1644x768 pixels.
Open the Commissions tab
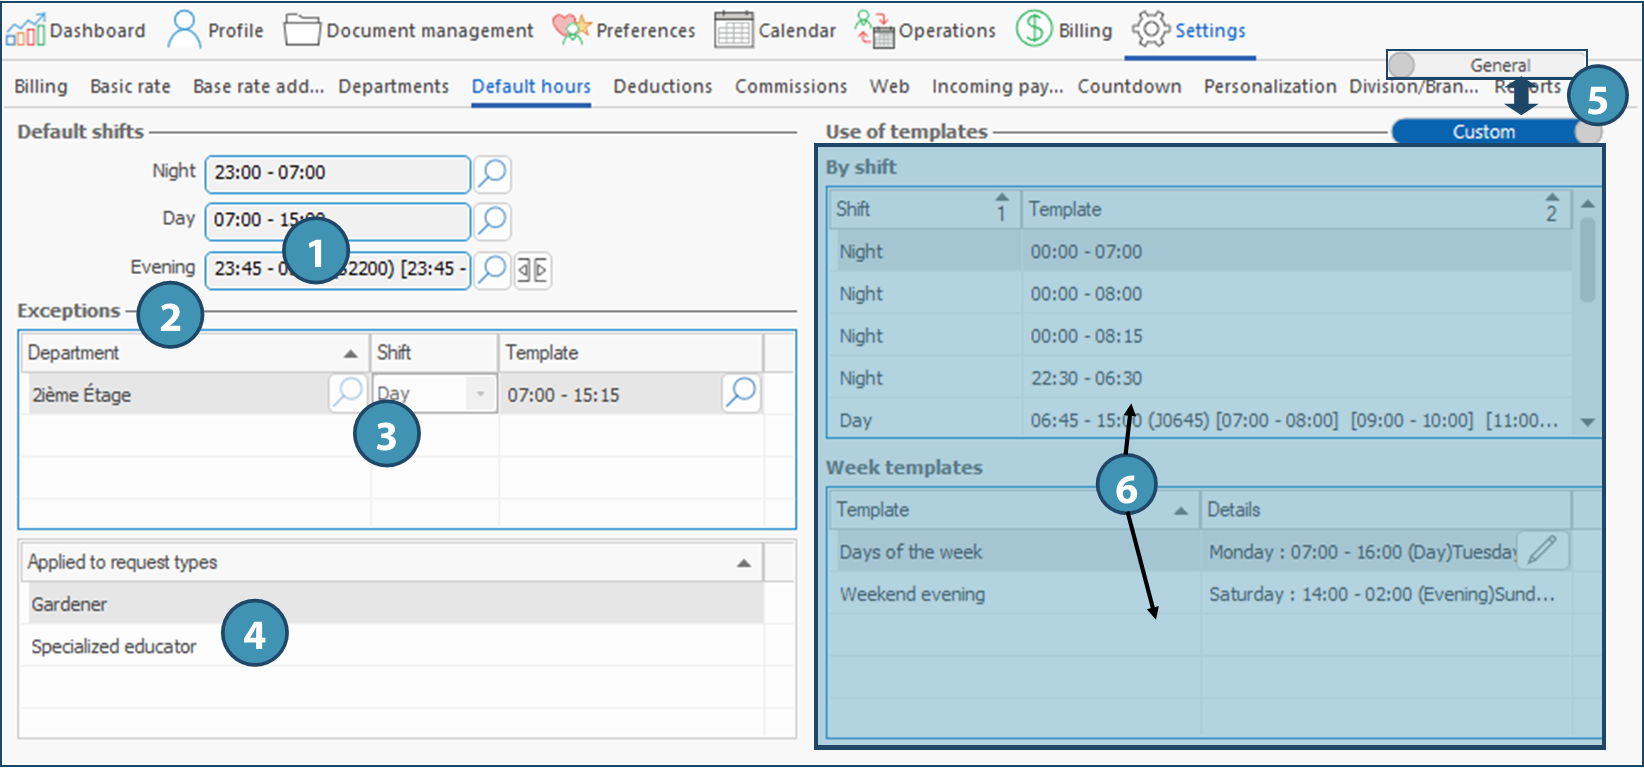790,86
